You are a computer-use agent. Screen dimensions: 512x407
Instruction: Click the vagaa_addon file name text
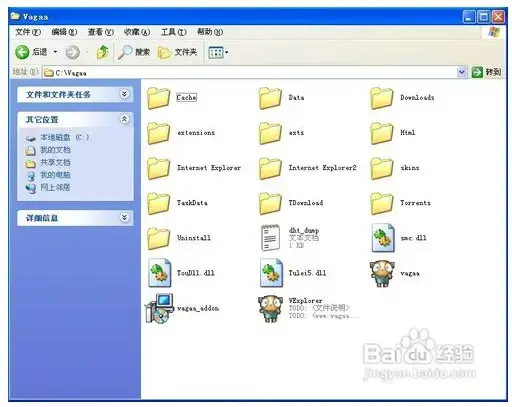coord(198,308)
